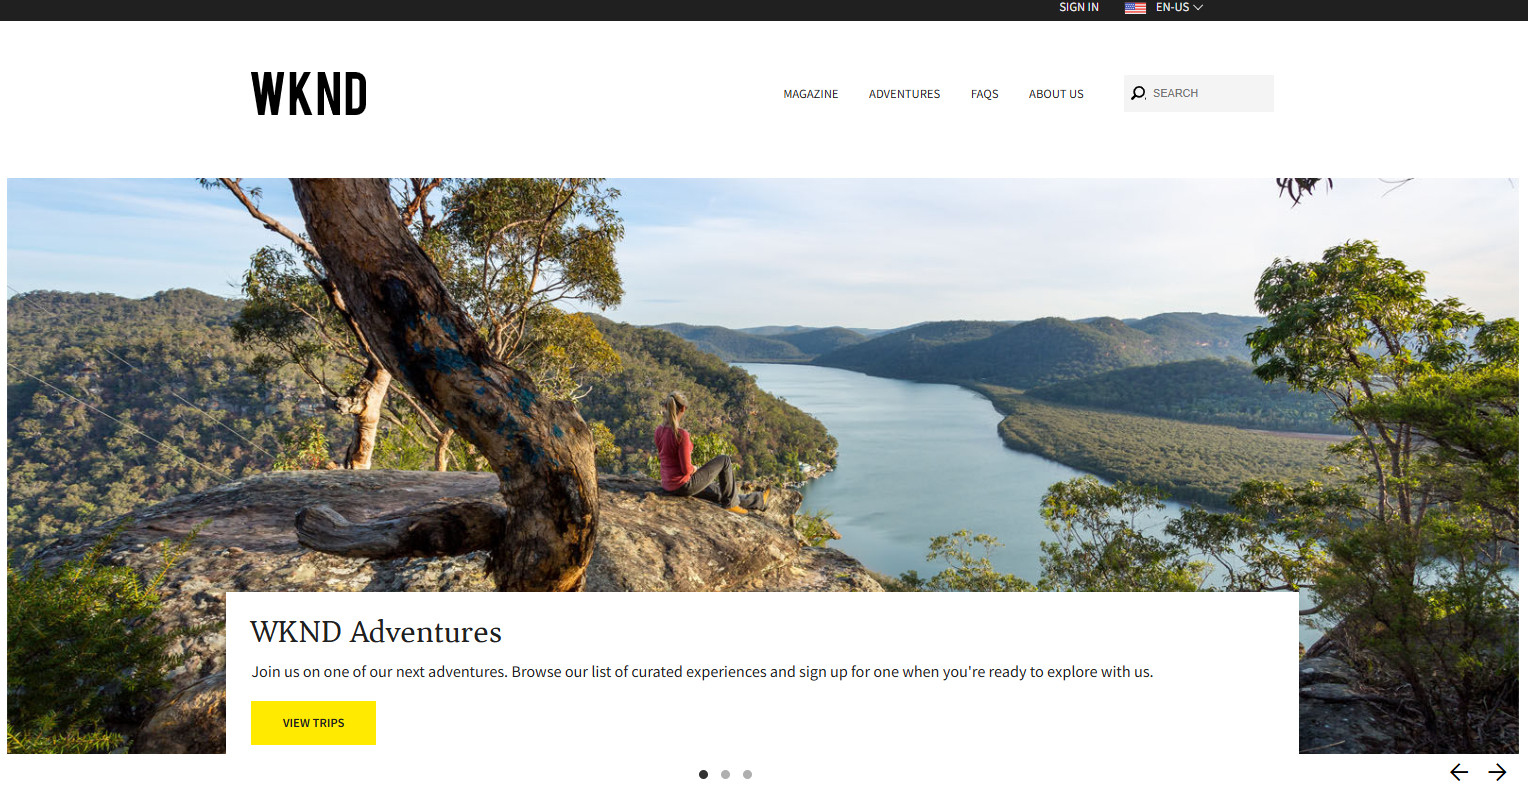Go to previous slide with left arrow

(1459, 772)
